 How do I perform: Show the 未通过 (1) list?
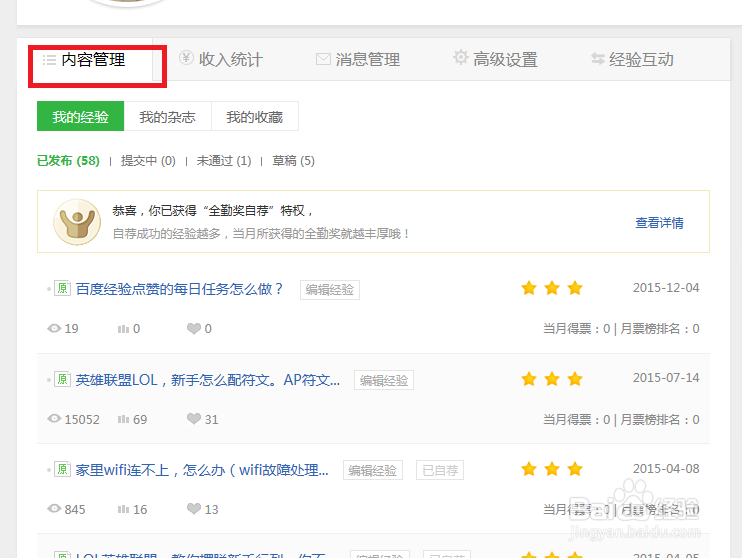[x=224, y=161]
